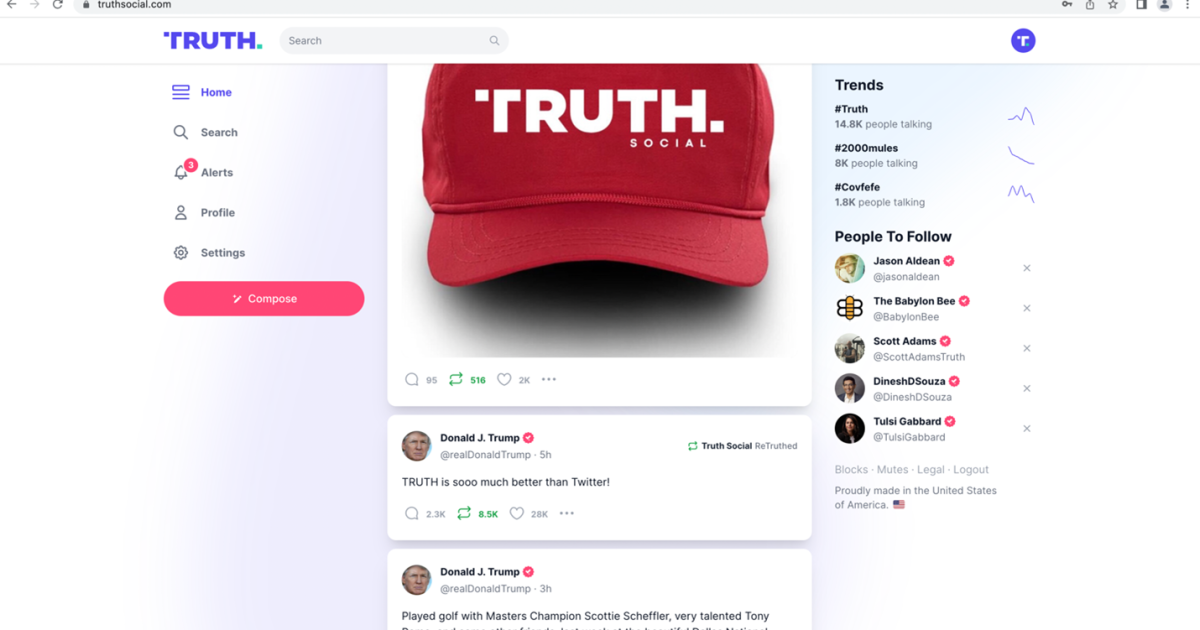Bookmark this page with the star icon
The width and height of the screenshot is (1200, 630).
[1113, 5]
